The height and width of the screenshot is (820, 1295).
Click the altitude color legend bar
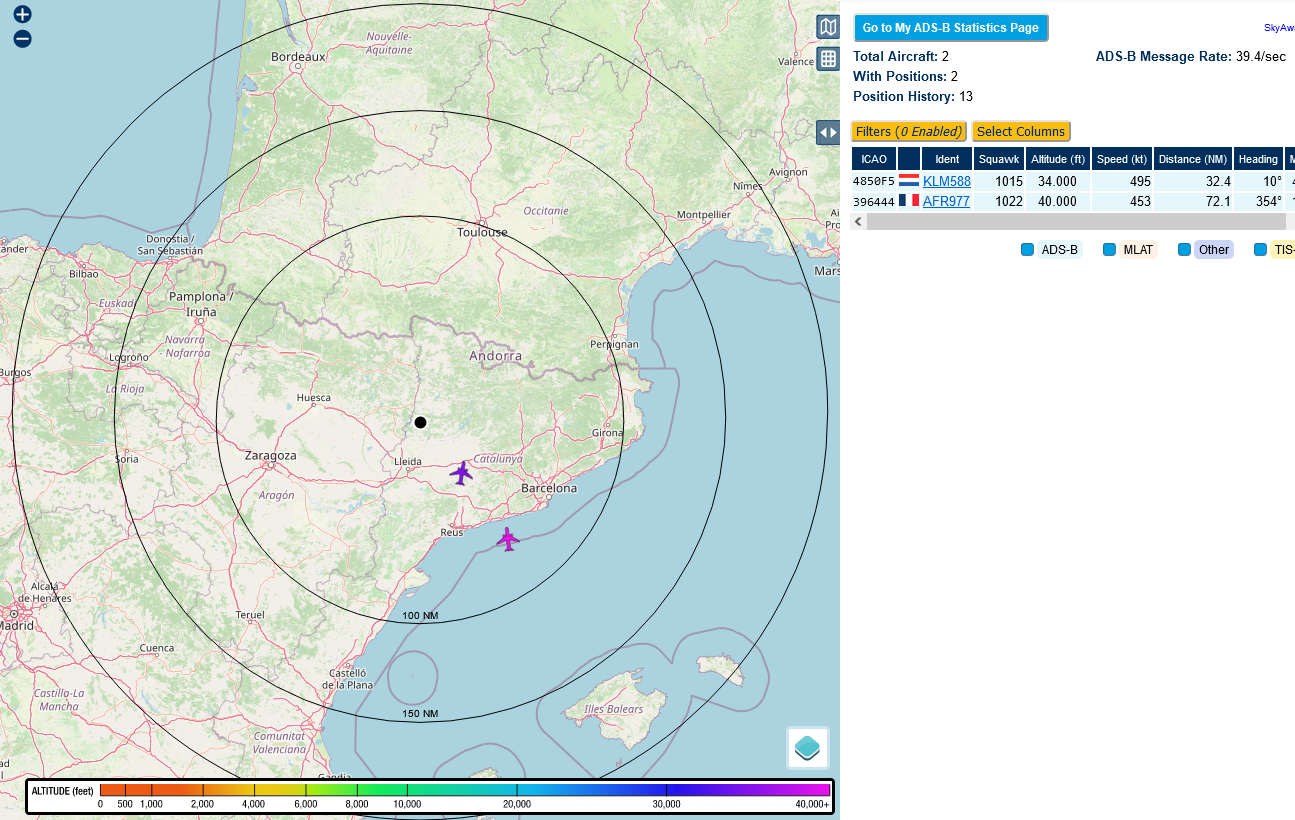(x=465, y=790)
